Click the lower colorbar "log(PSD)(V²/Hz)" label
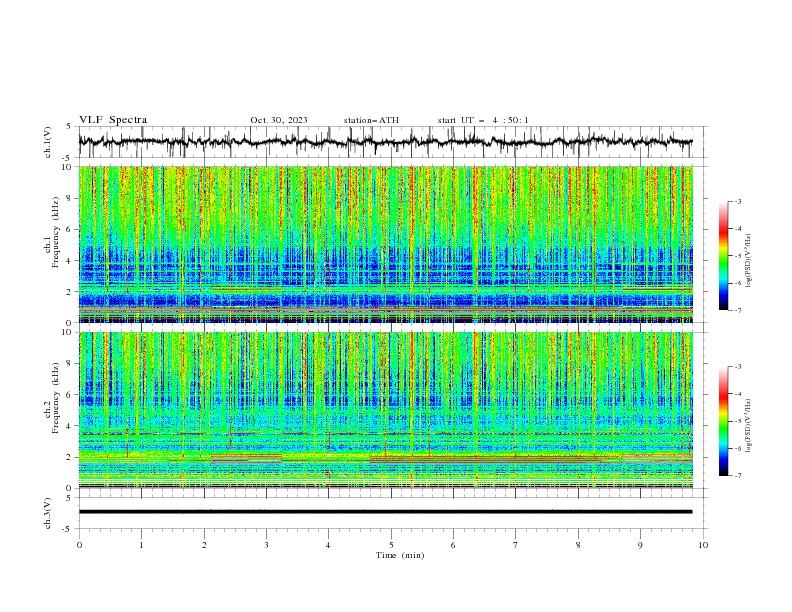The width and height of the screenshot is (792, 612). 749,425
